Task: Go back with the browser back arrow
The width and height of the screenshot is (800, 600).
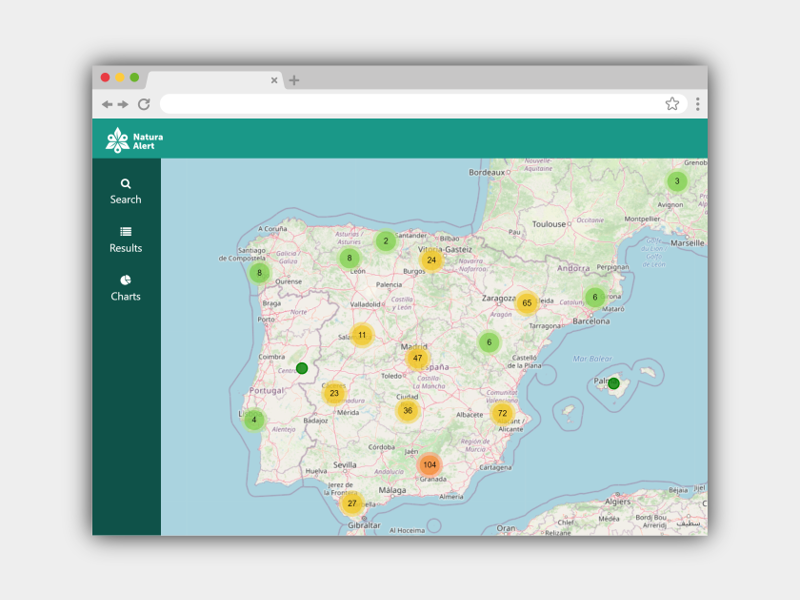Action: tap(107, 104)
